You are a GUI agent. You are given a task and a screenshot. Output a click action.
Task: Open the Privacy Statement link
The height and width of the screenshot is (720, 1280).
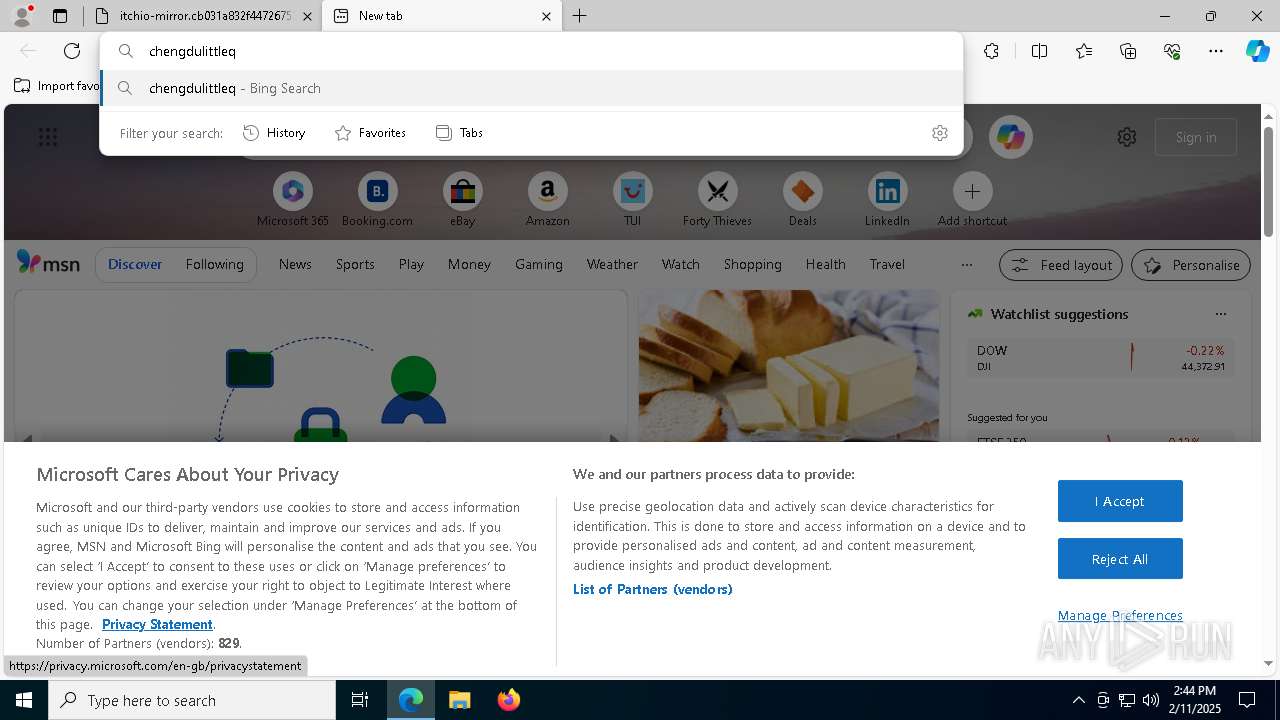pyautogui.click(x=157, y=624)
